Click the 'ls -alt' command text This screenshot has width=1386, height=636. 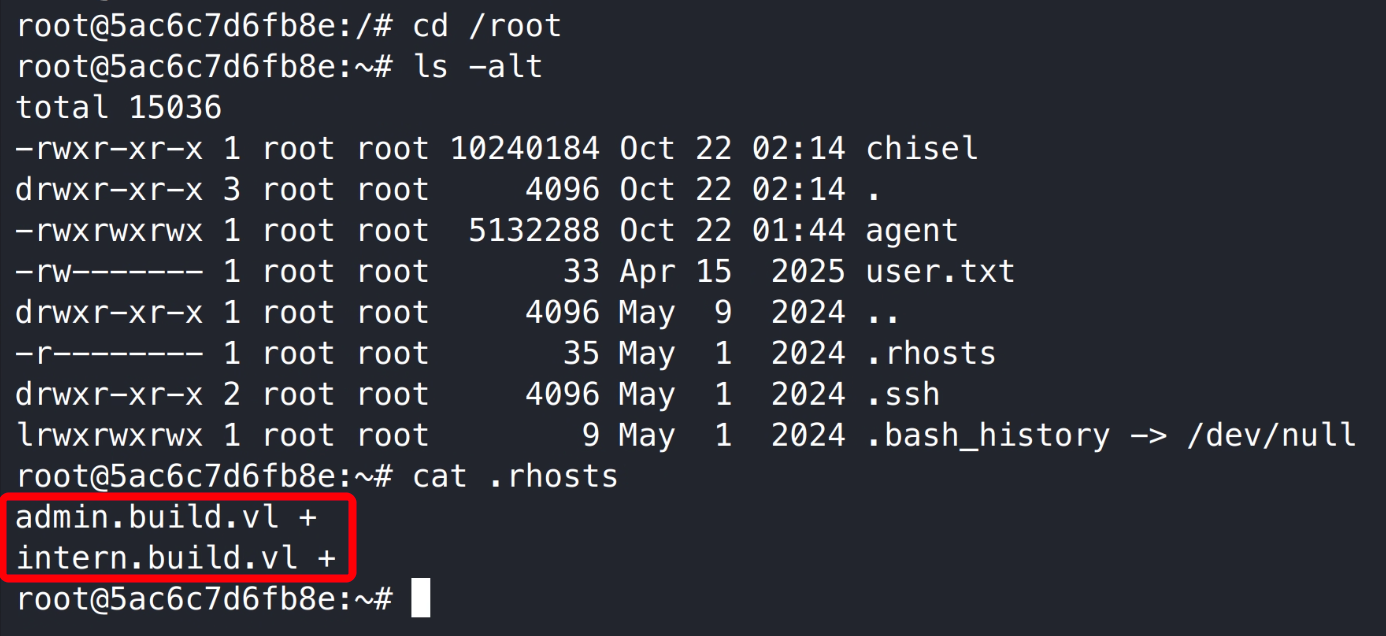coord(477,67)
